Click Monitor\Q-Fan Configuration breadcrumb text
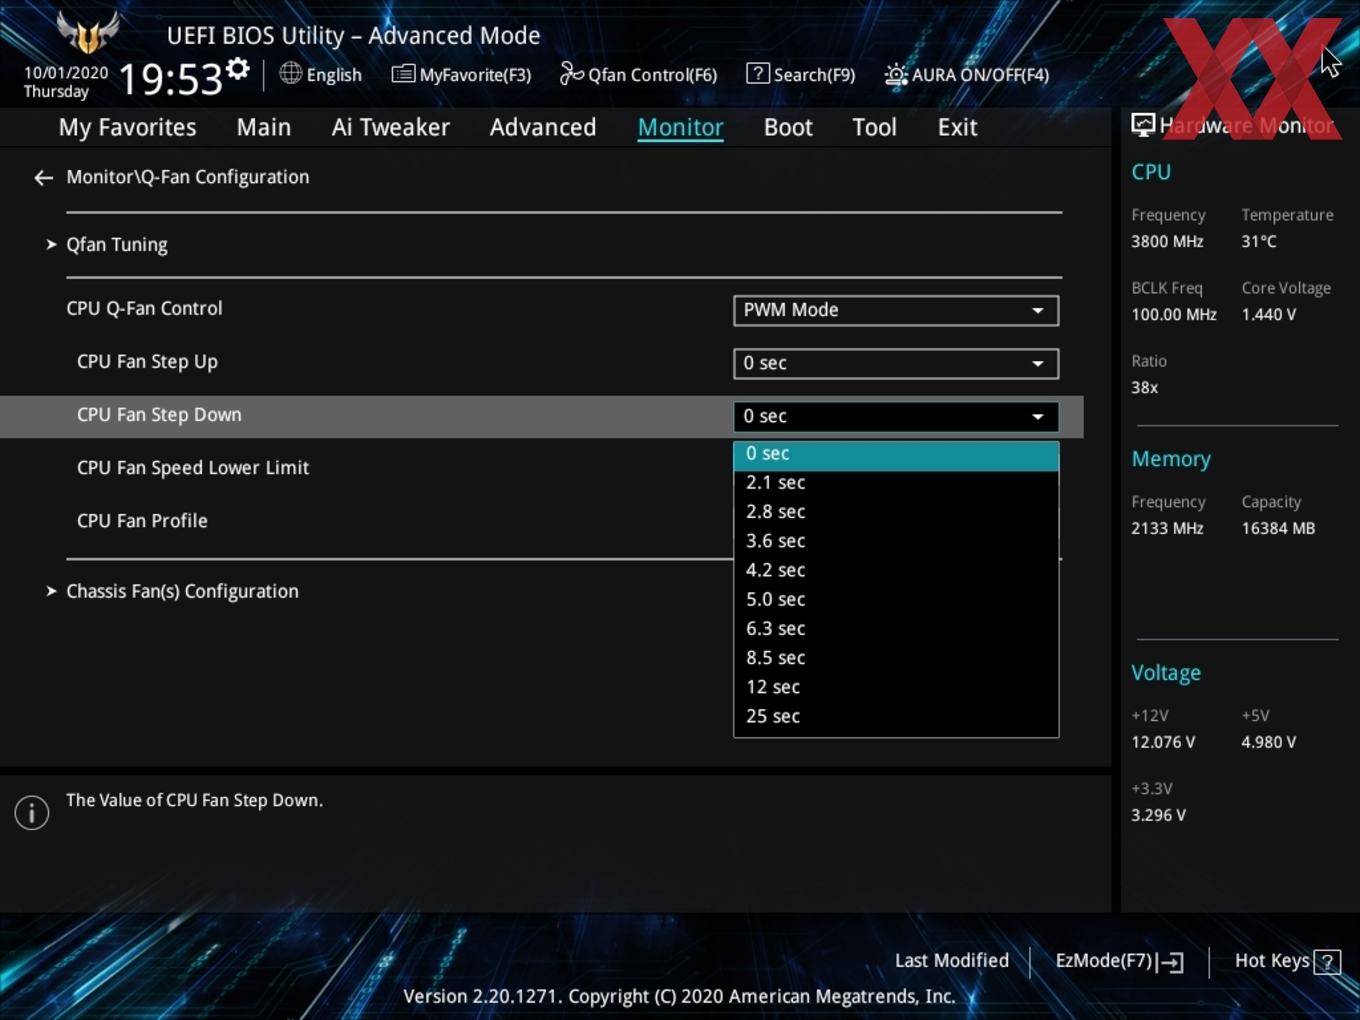The width and height of the screenshot is (1360, 1020). (188, 177)
